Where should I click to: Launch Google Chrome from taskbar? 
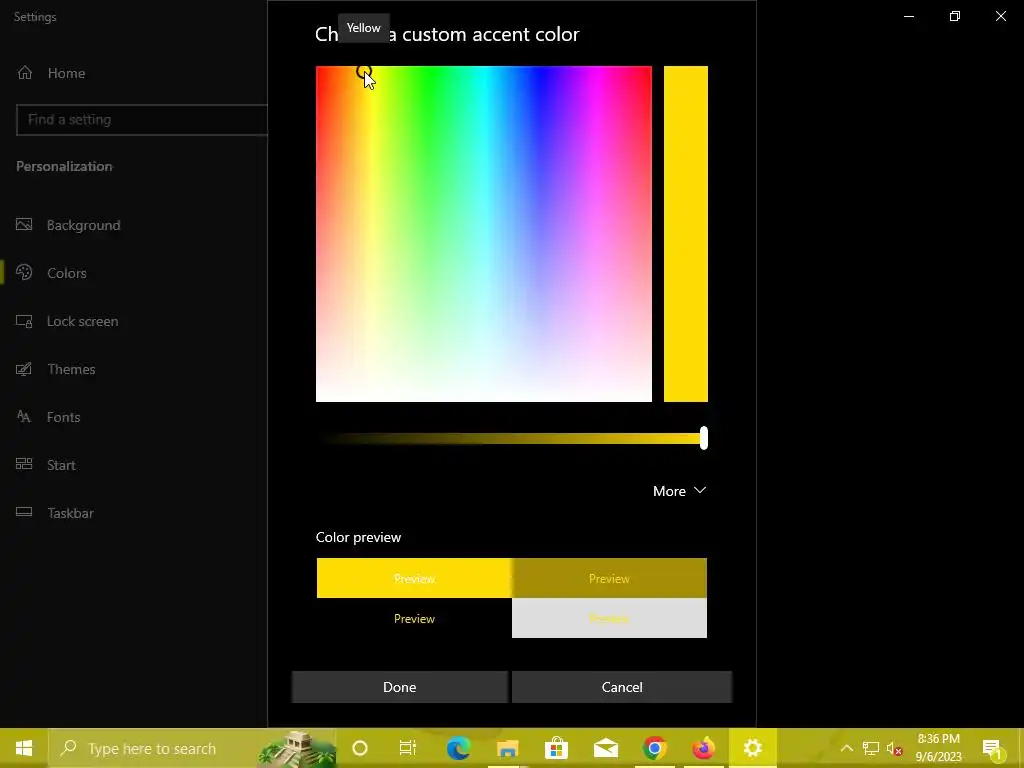click(654, 748)
